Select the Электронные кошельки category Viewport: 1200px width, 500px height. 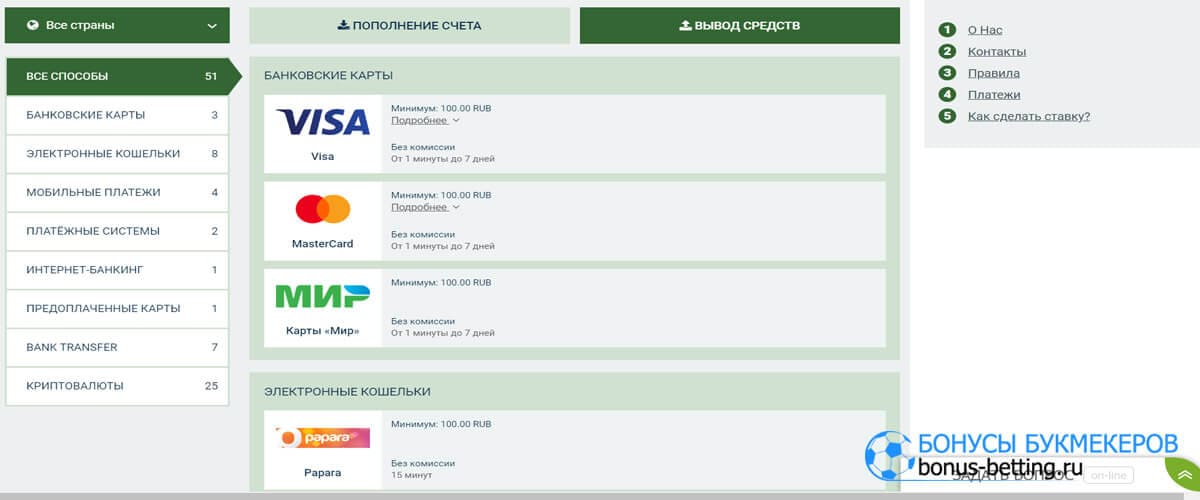pos(117,154)
